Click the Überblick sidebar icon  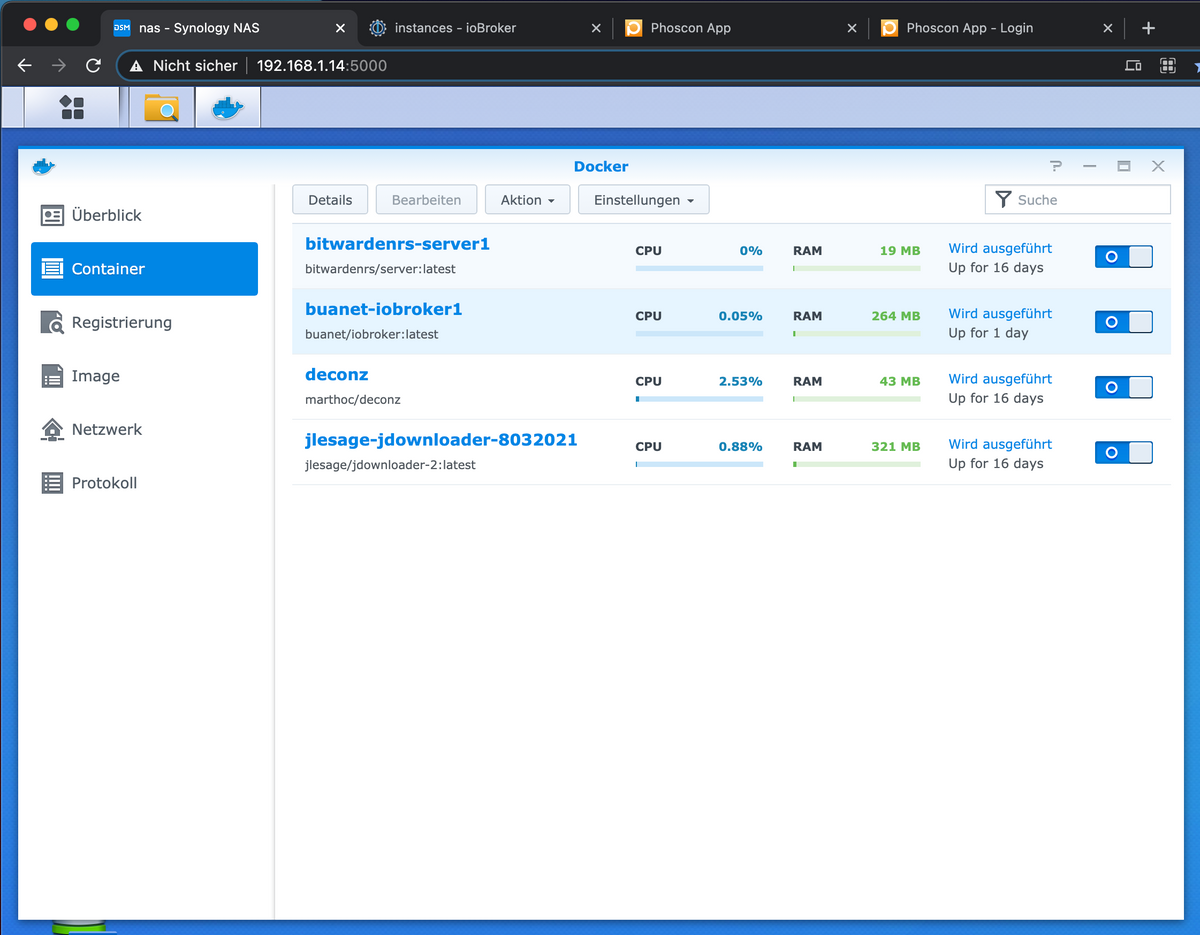(52, 215)
